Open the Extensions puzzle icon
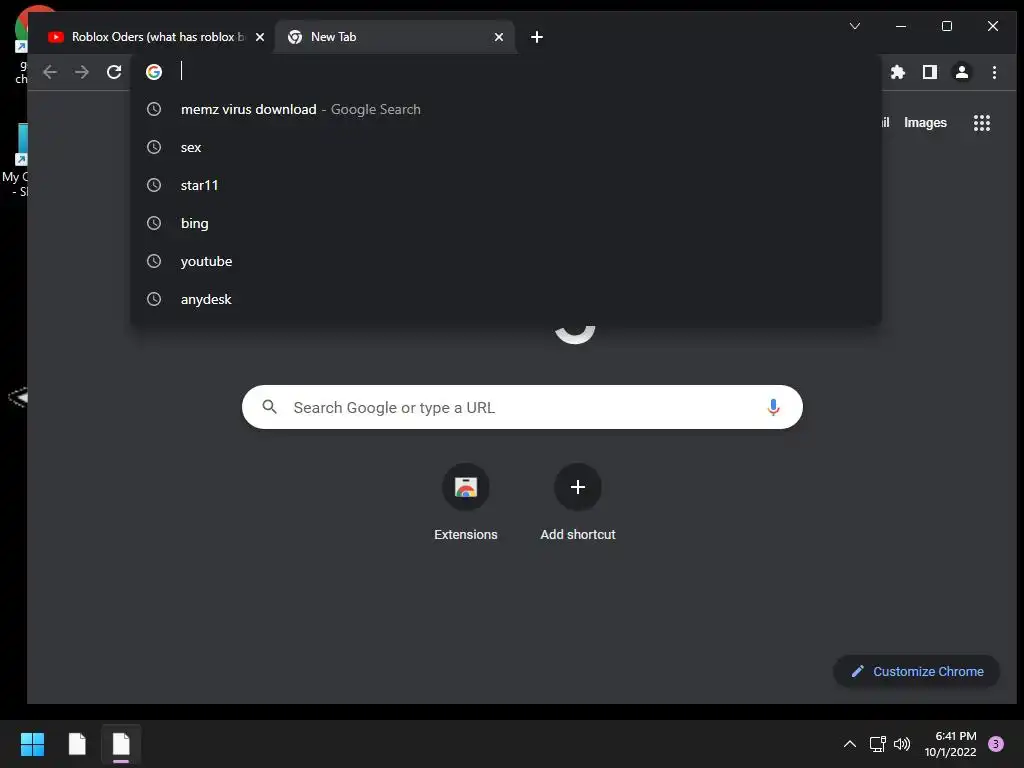Image resolution: width=1024 pixels, height=768 pixels. (898, 72)
